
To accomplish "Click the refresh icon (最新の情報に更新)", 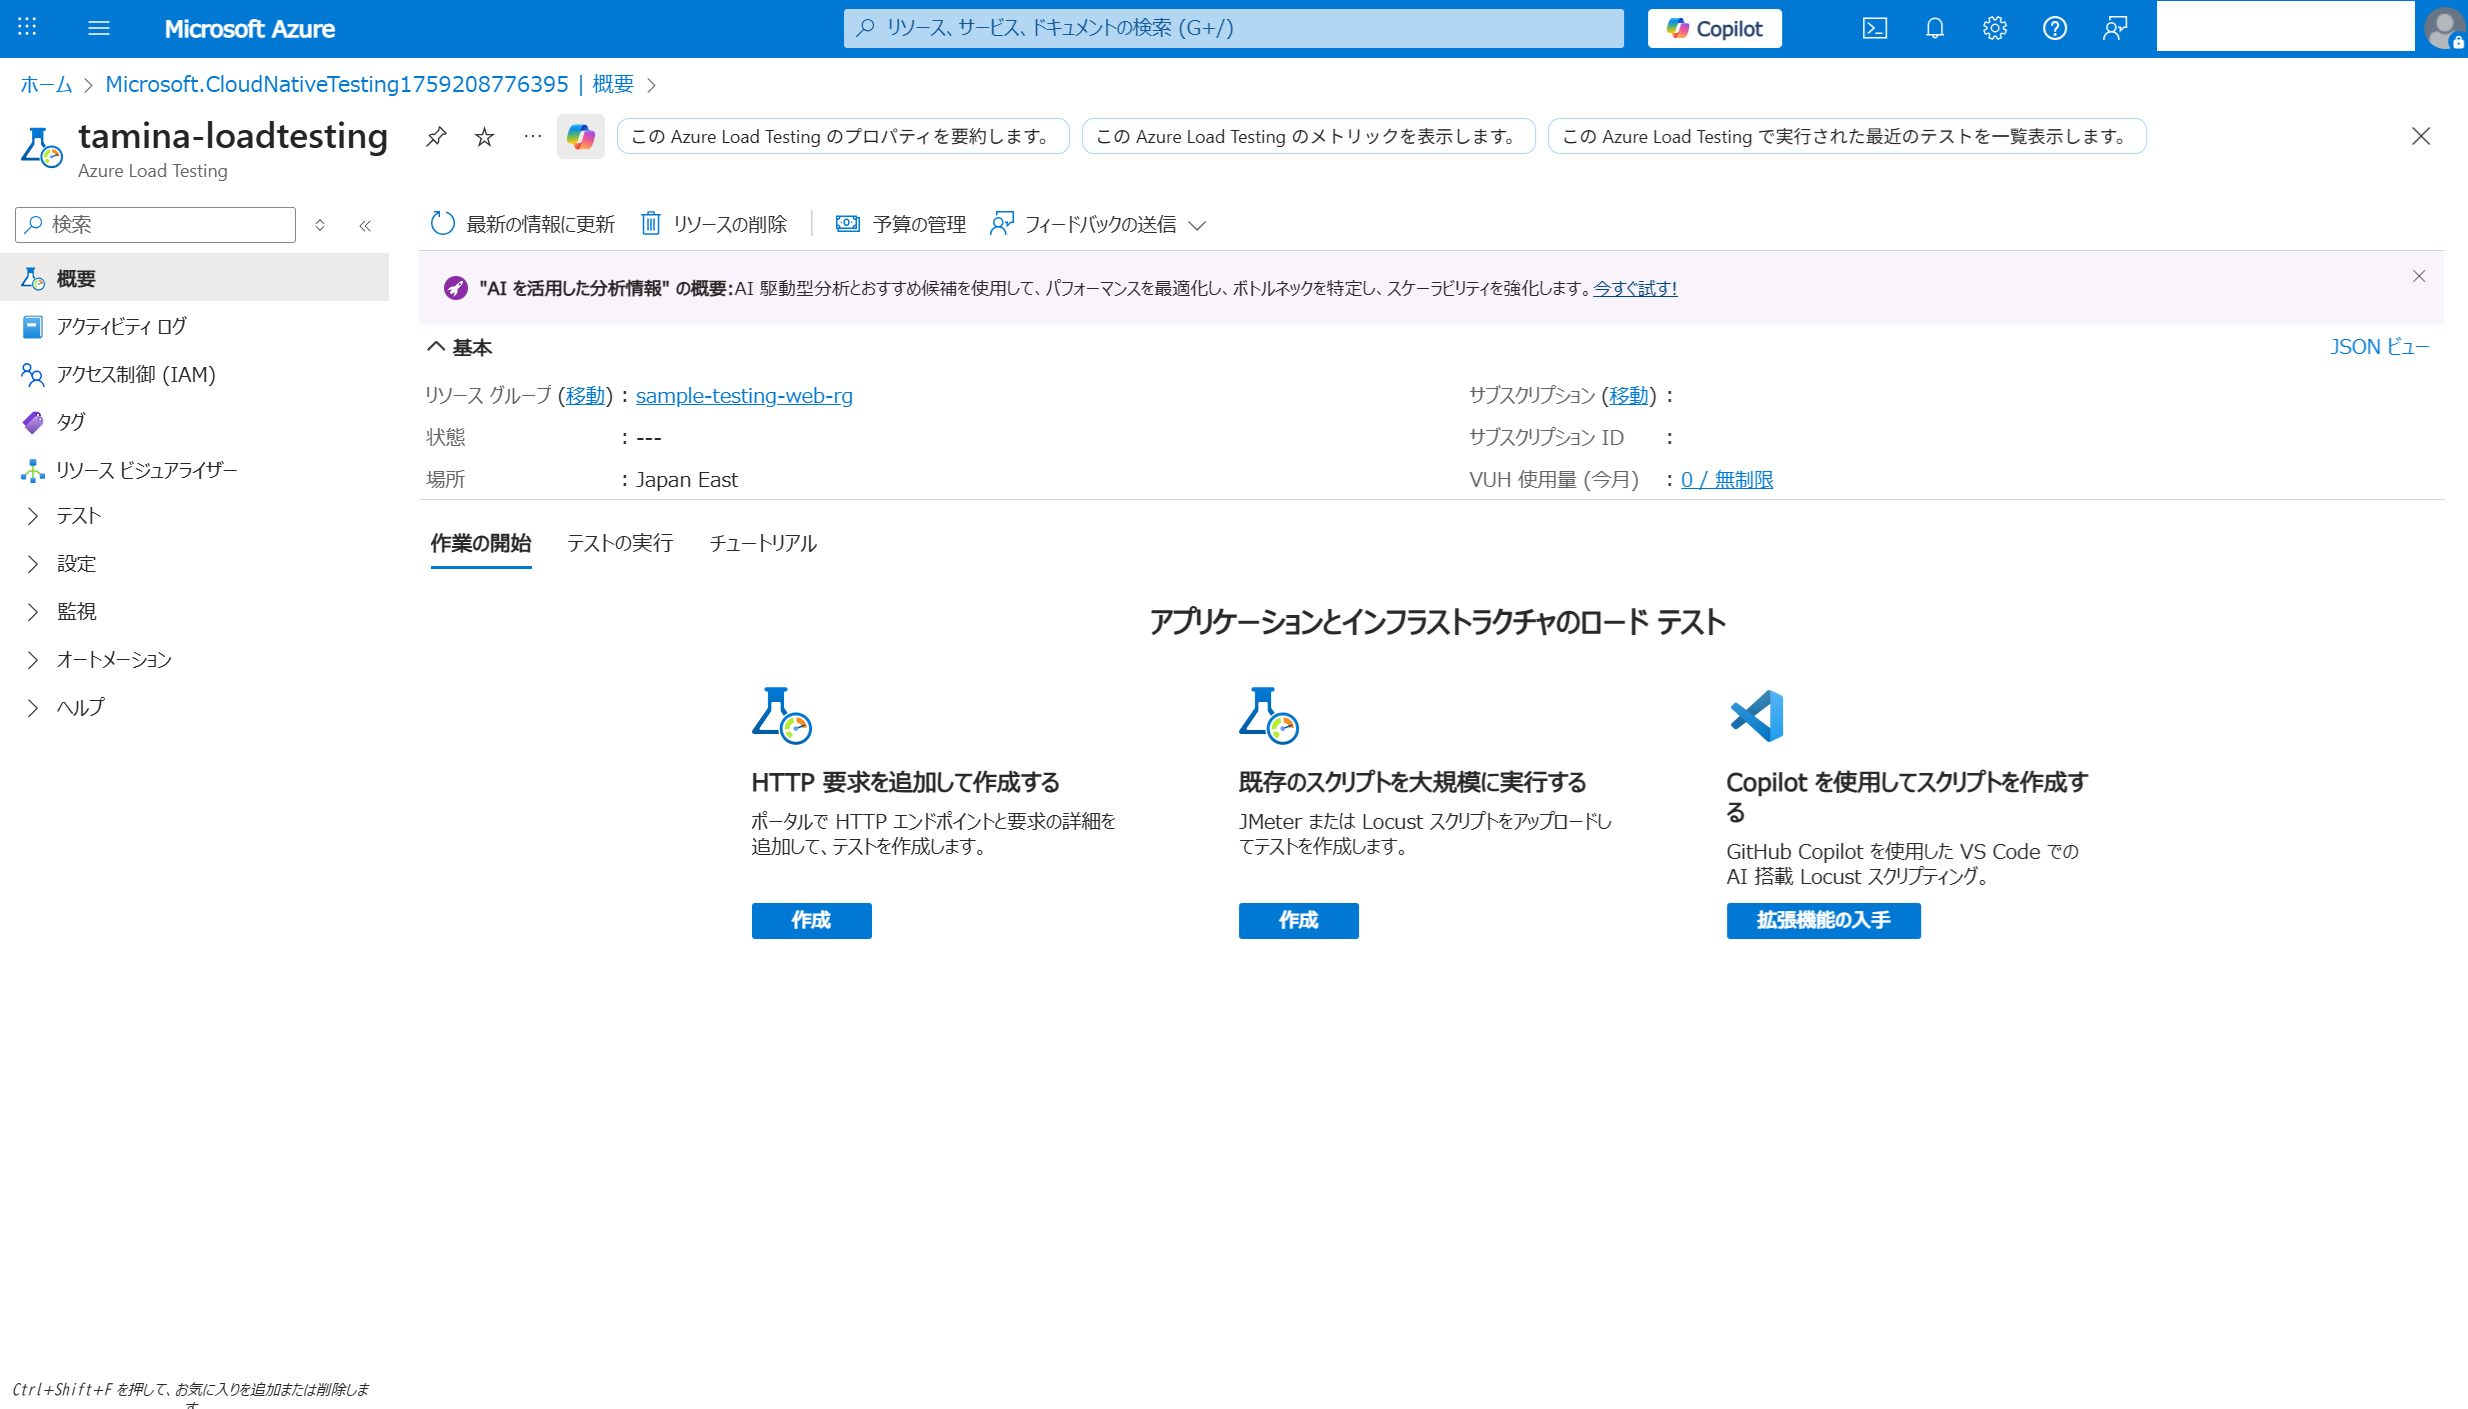I will pyautogui.click(x=443, y=224).
